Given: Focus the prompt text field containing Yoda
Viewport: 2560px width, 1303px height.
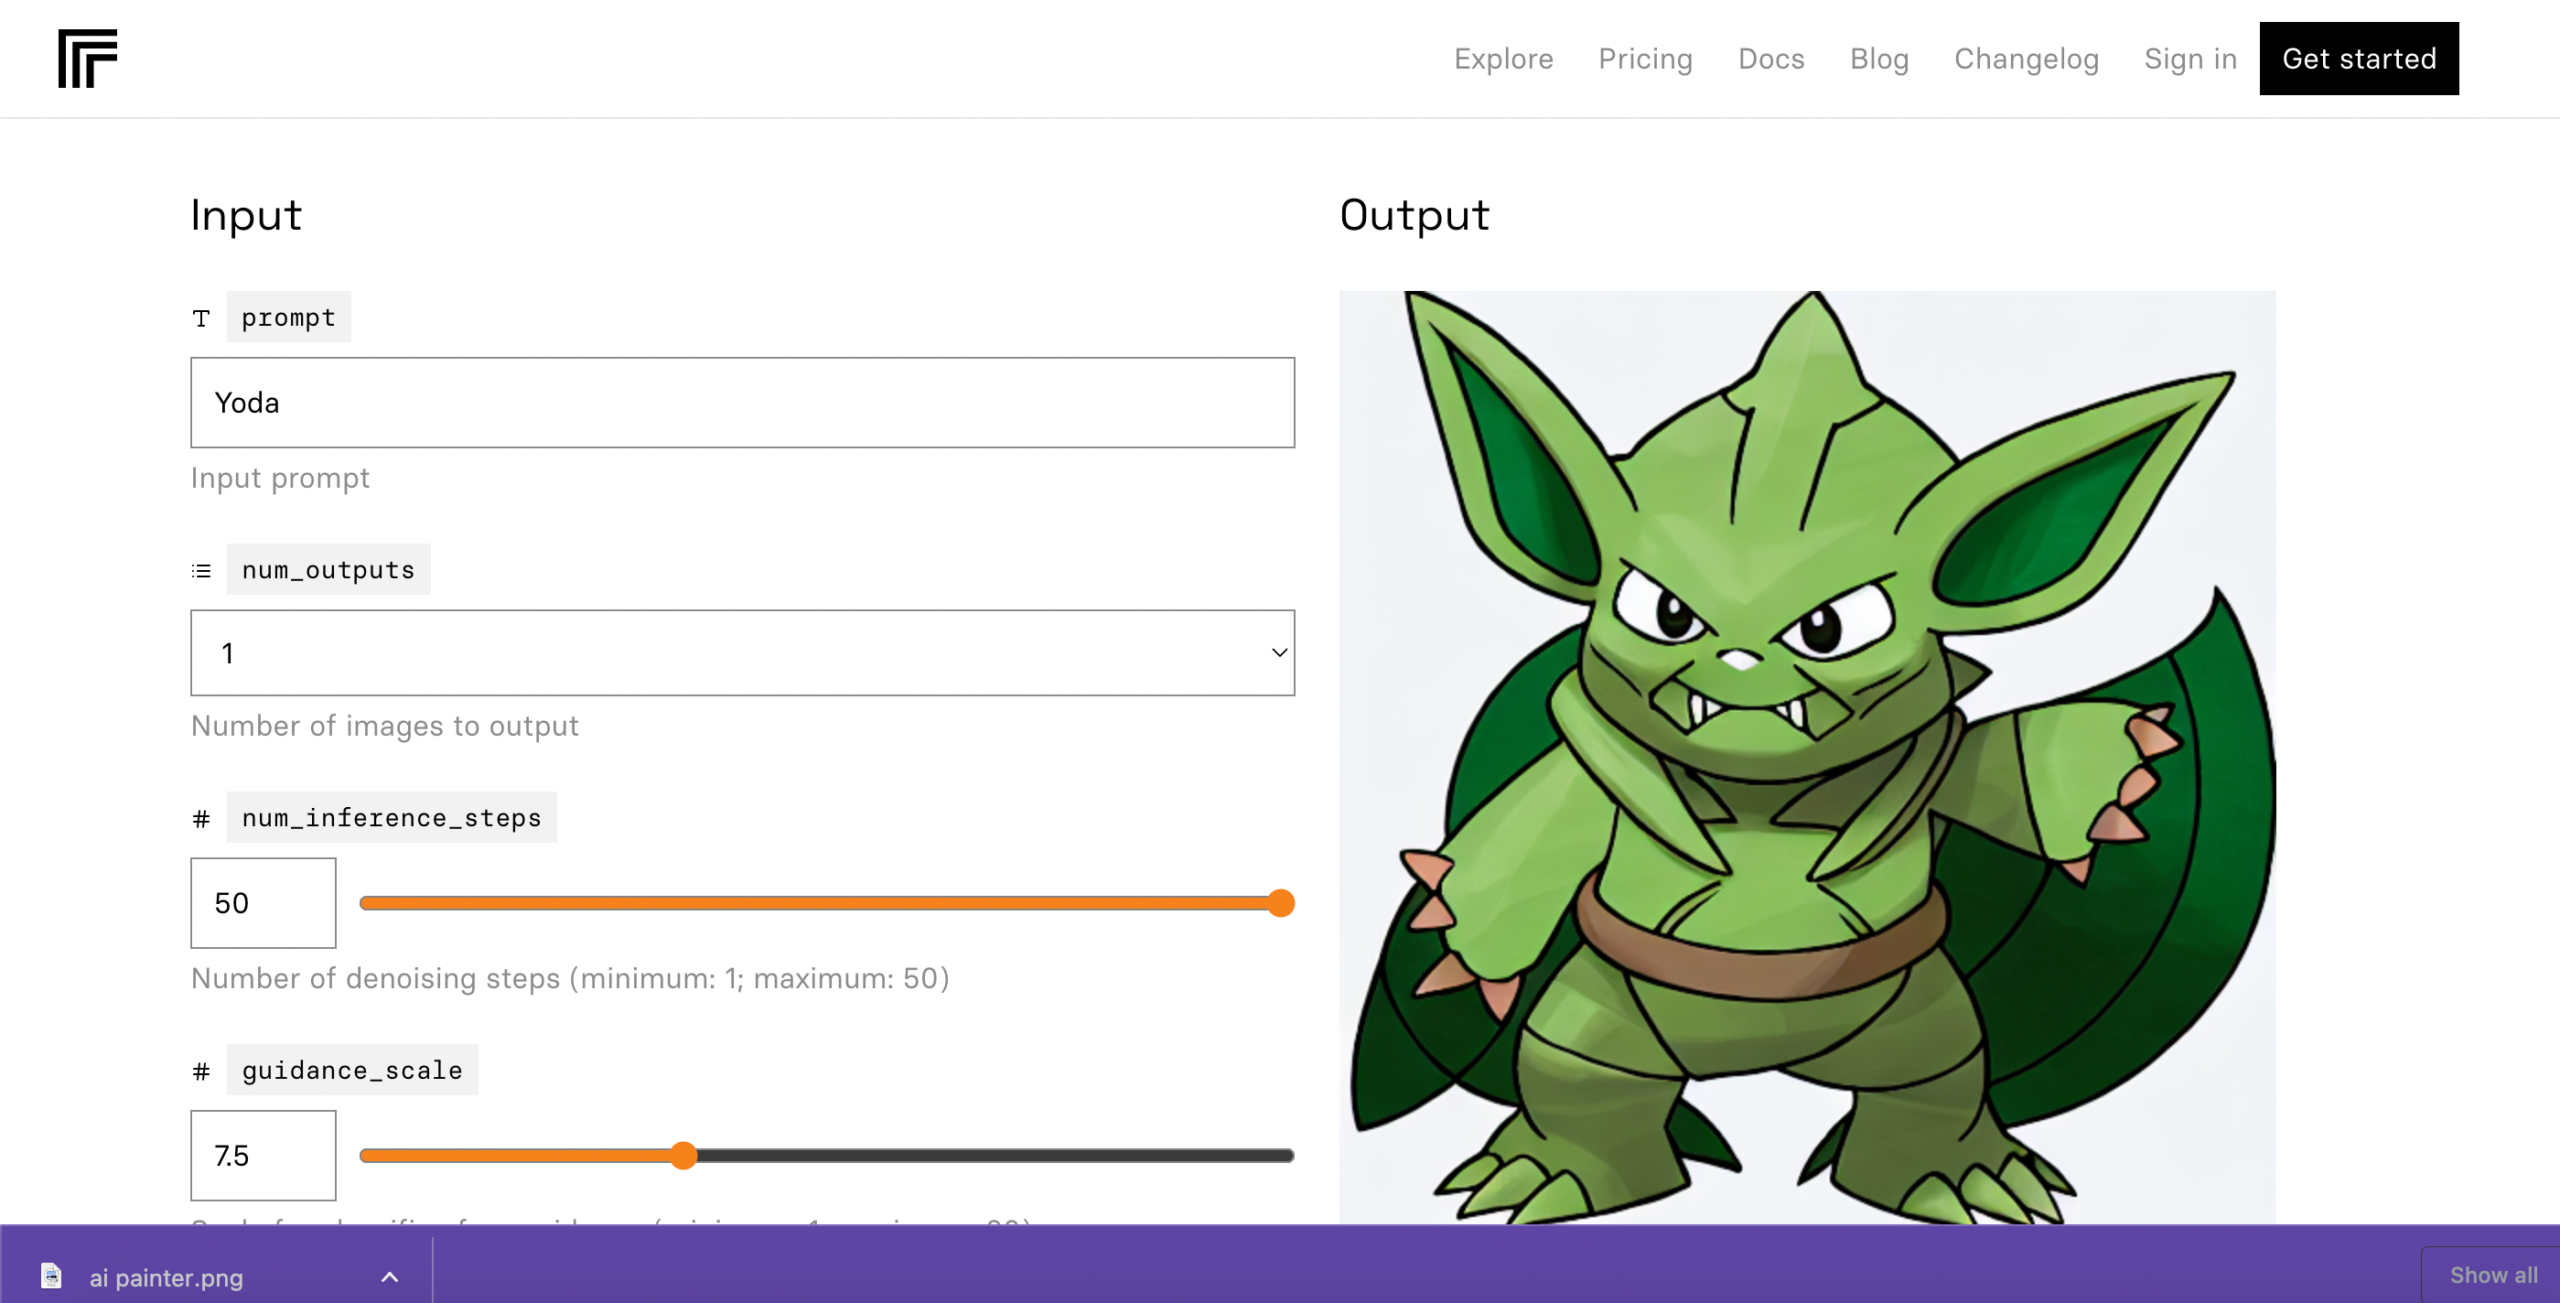Looking at the screenshot, I should pos(742,402).
